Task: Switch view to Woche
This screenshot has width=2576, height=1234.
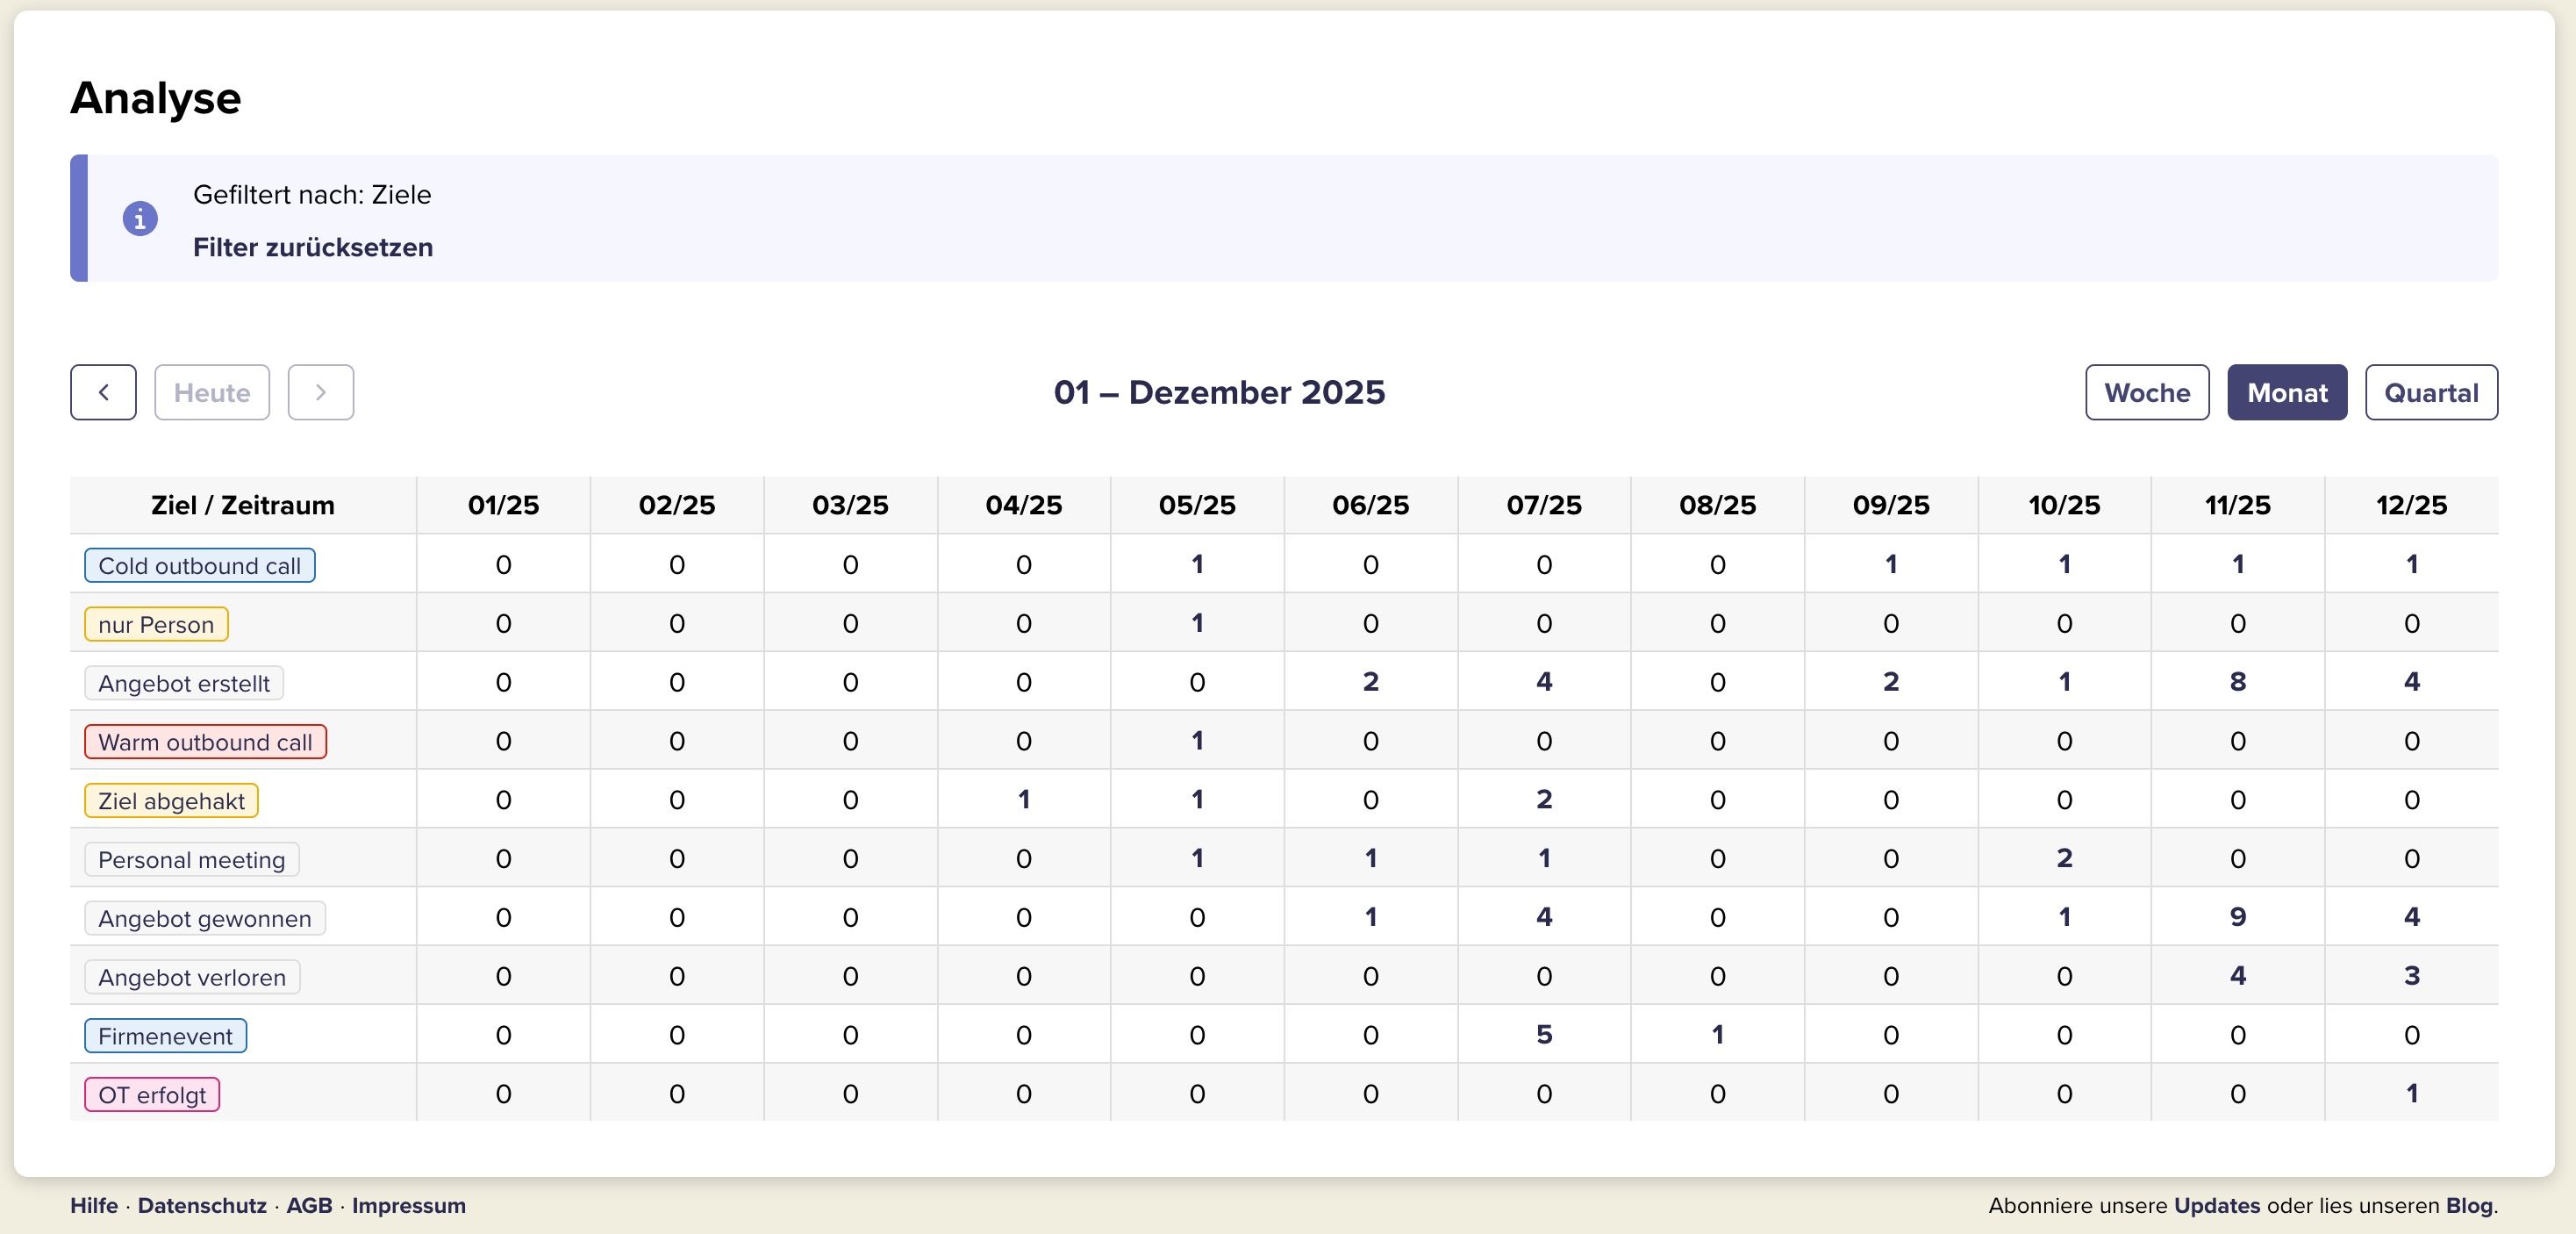Action: [2146, 392]
